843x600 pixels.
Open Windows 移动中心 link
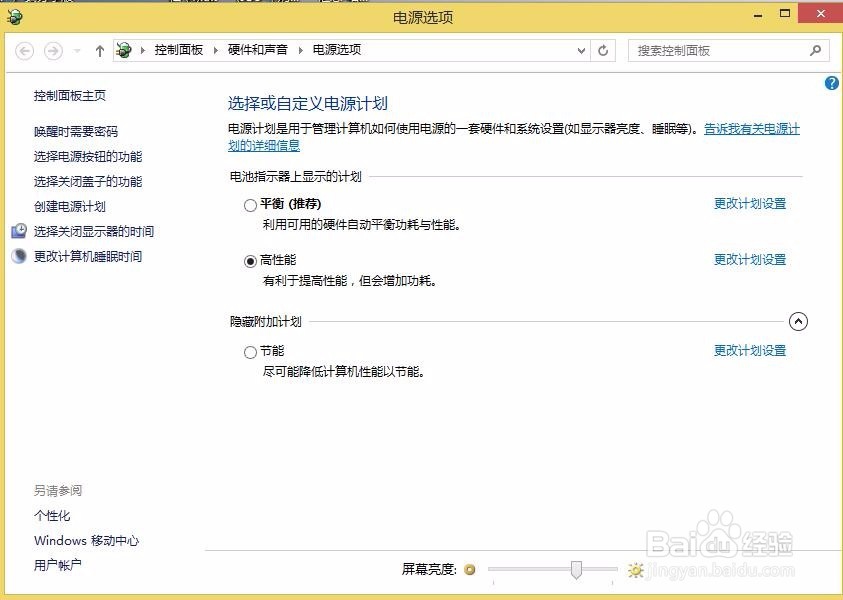click(87, 540)
